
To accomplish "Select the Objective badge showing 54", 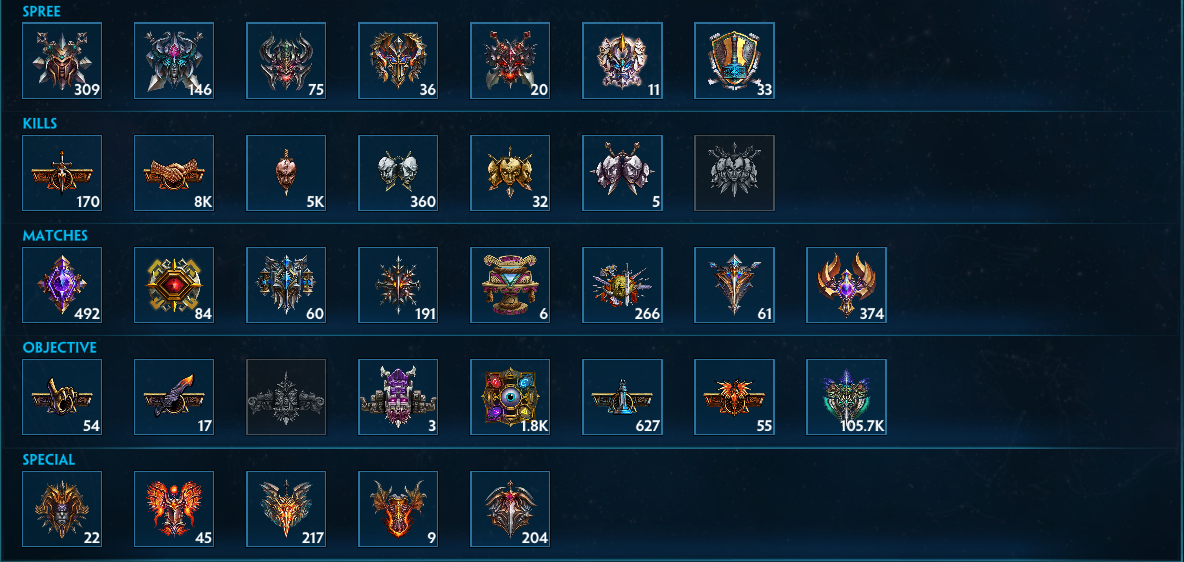I will (62, 397).
